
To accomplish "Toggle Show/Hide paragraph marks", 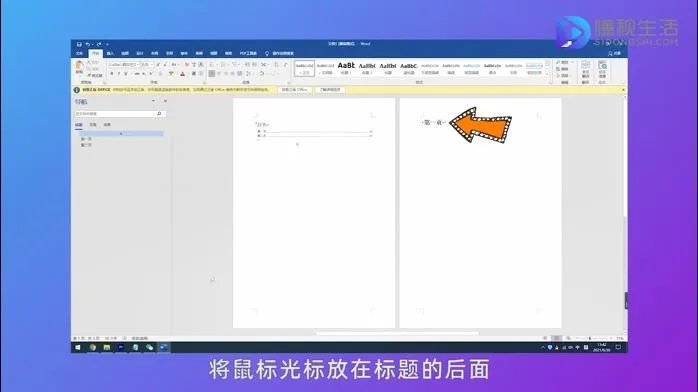I will [x=285, y=65].
